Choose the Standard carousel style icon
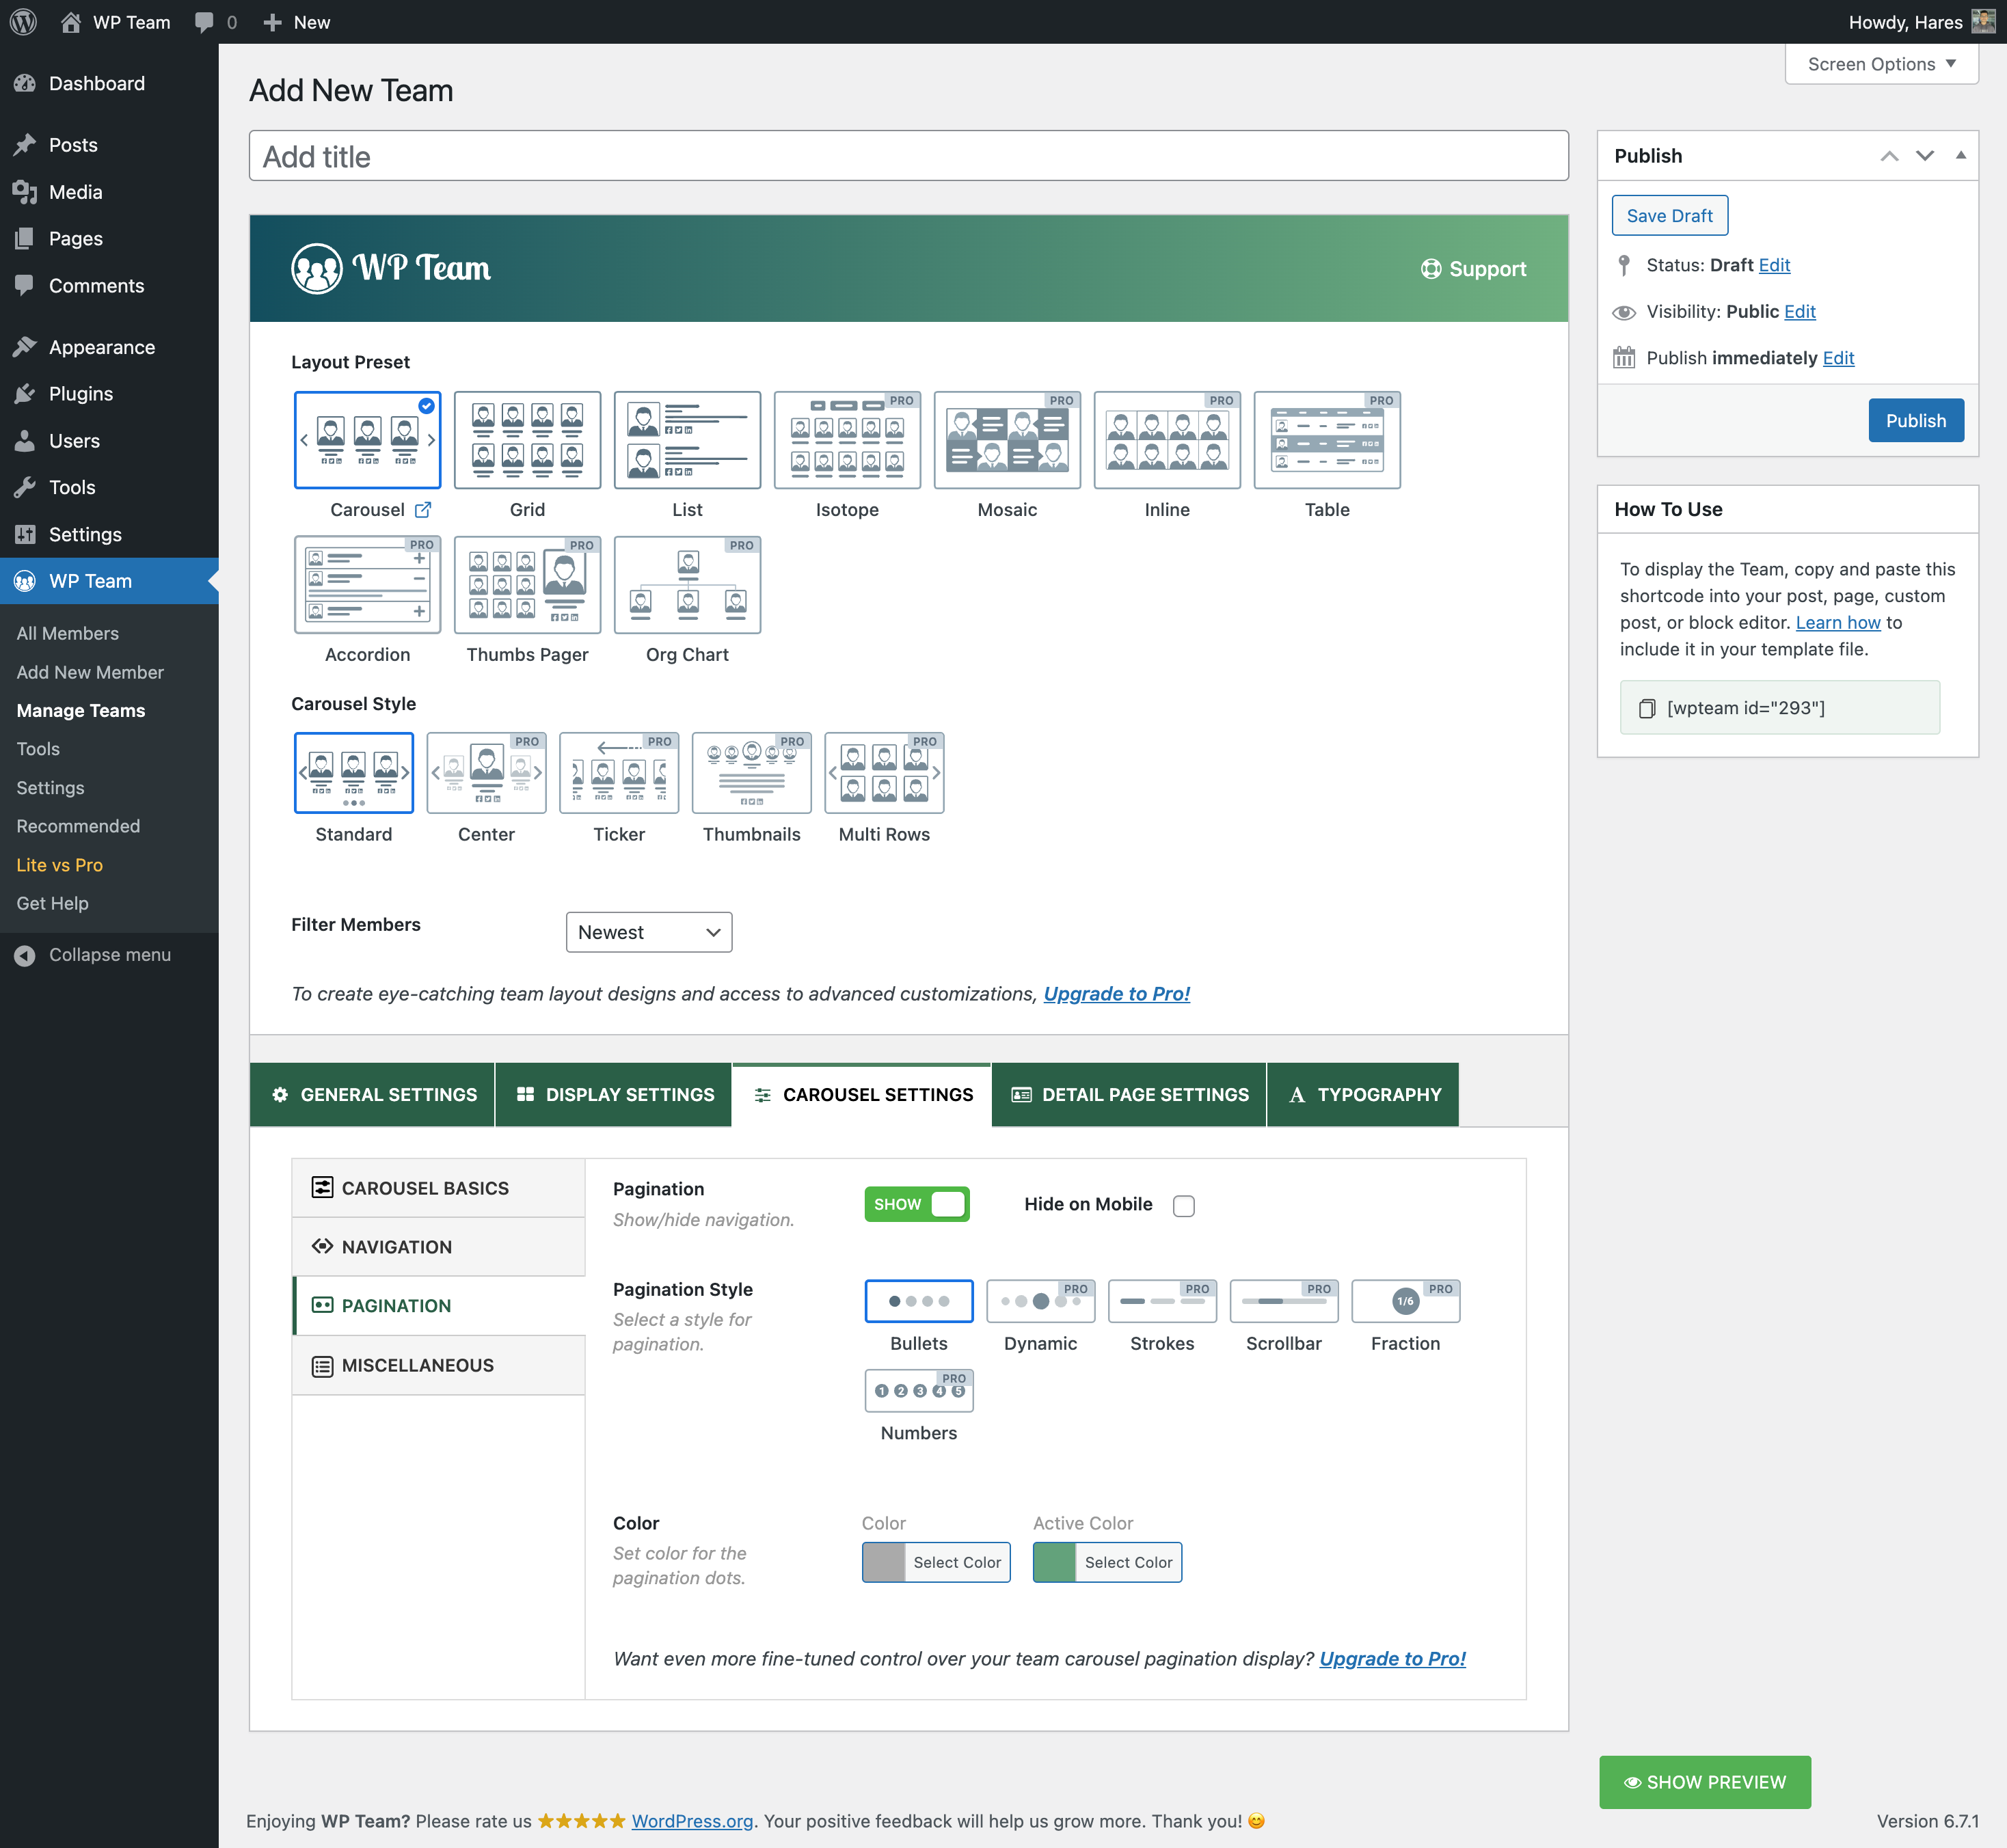 pos(353,773)
